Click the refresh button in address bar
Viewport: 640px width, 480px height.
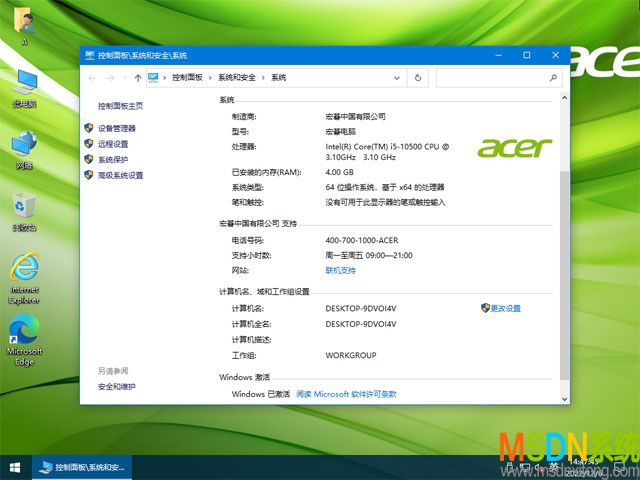click(x=418, y=78)
